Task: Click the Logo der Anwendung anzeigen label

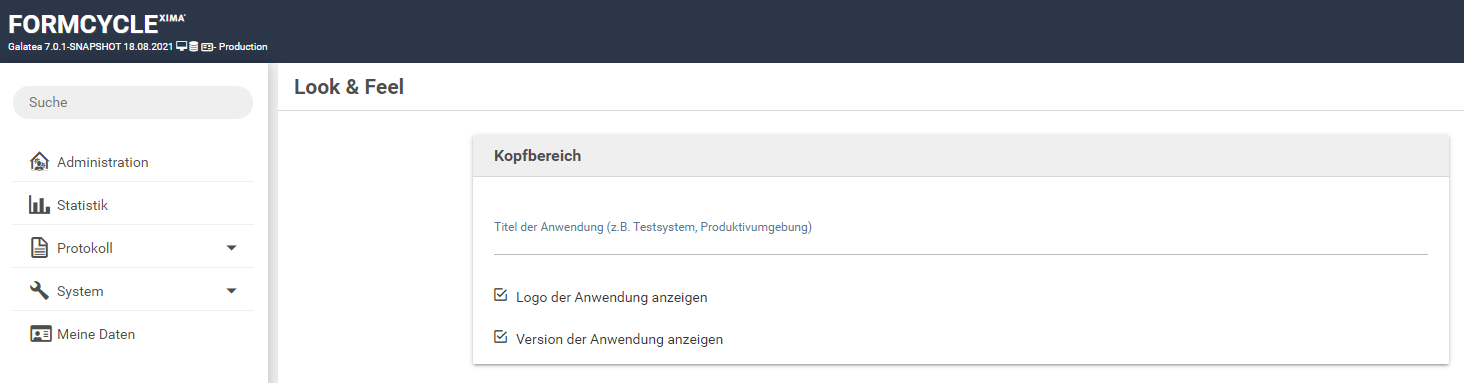Action: (x=618, y=297)
